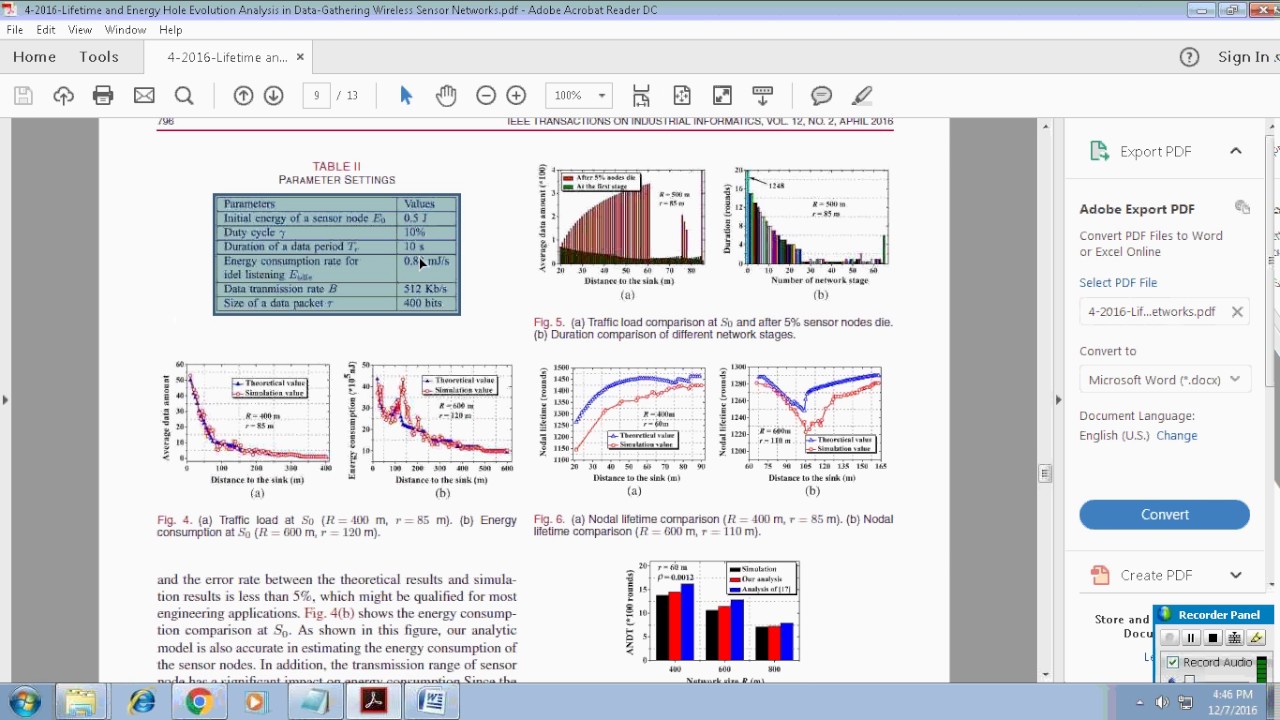Click the document vertical scrollbar thumb

pos(1045,474)
